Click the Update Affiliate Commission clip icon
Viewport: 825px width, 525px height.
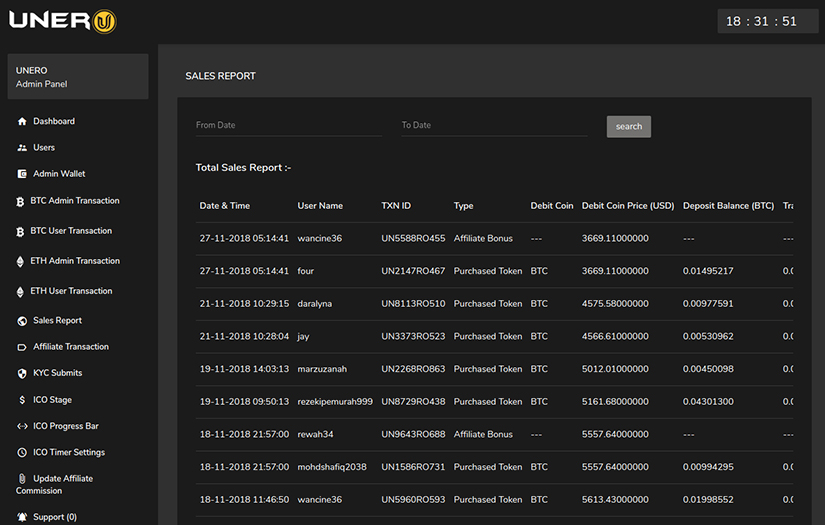pyautogui.click(x=22, y=479)
